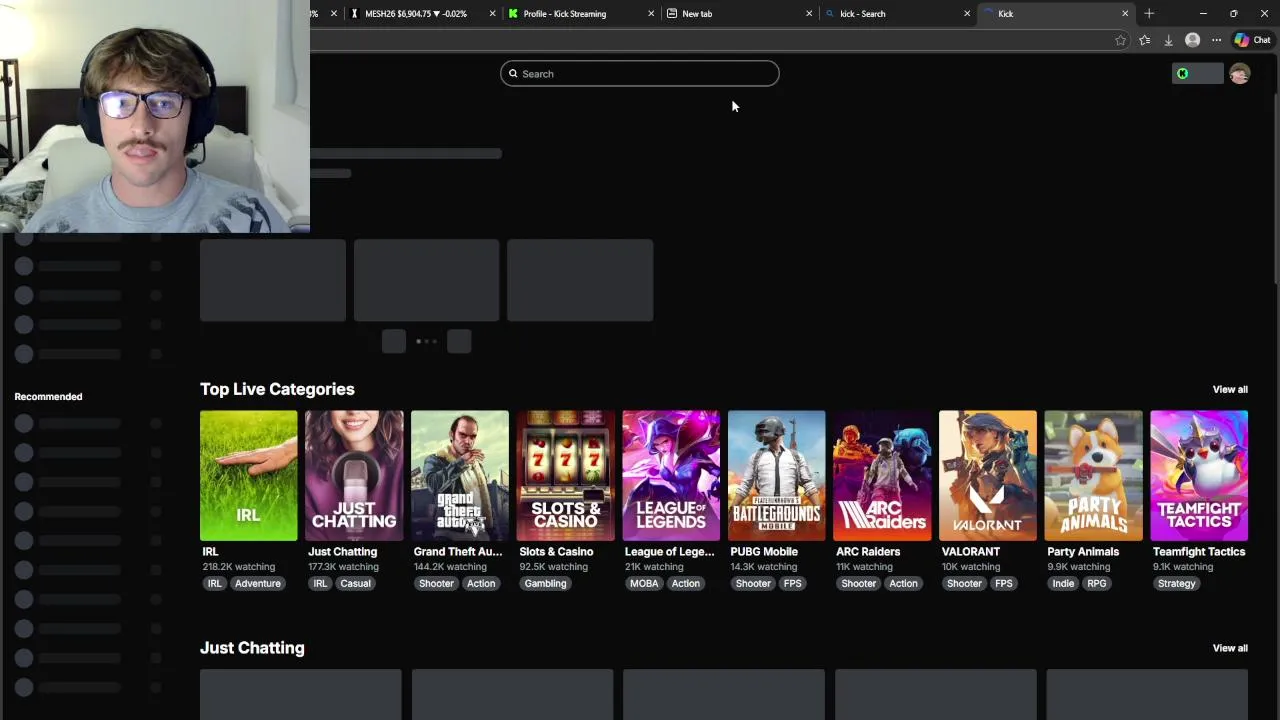Open the IRL category thumbnail

[x=248, y=475]
